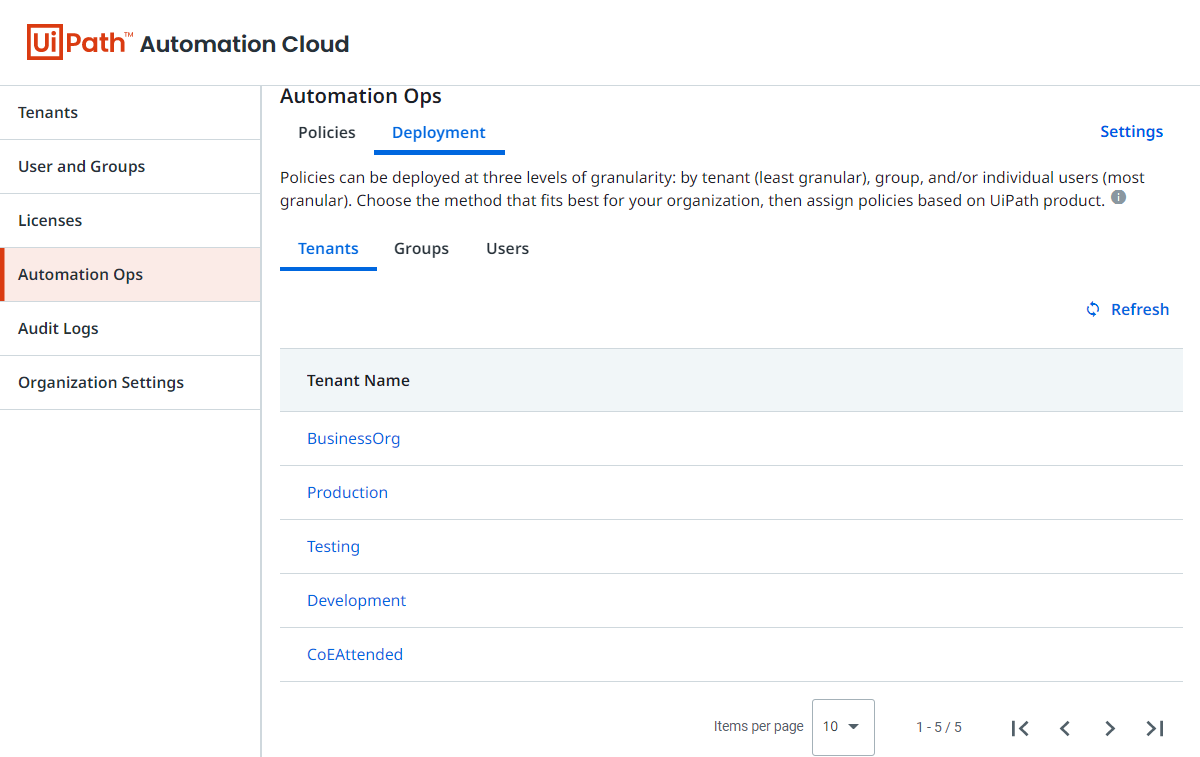This screenshot has height=757, width=1200.
Task: Click the Items per page label
Action: coord(759,727)
